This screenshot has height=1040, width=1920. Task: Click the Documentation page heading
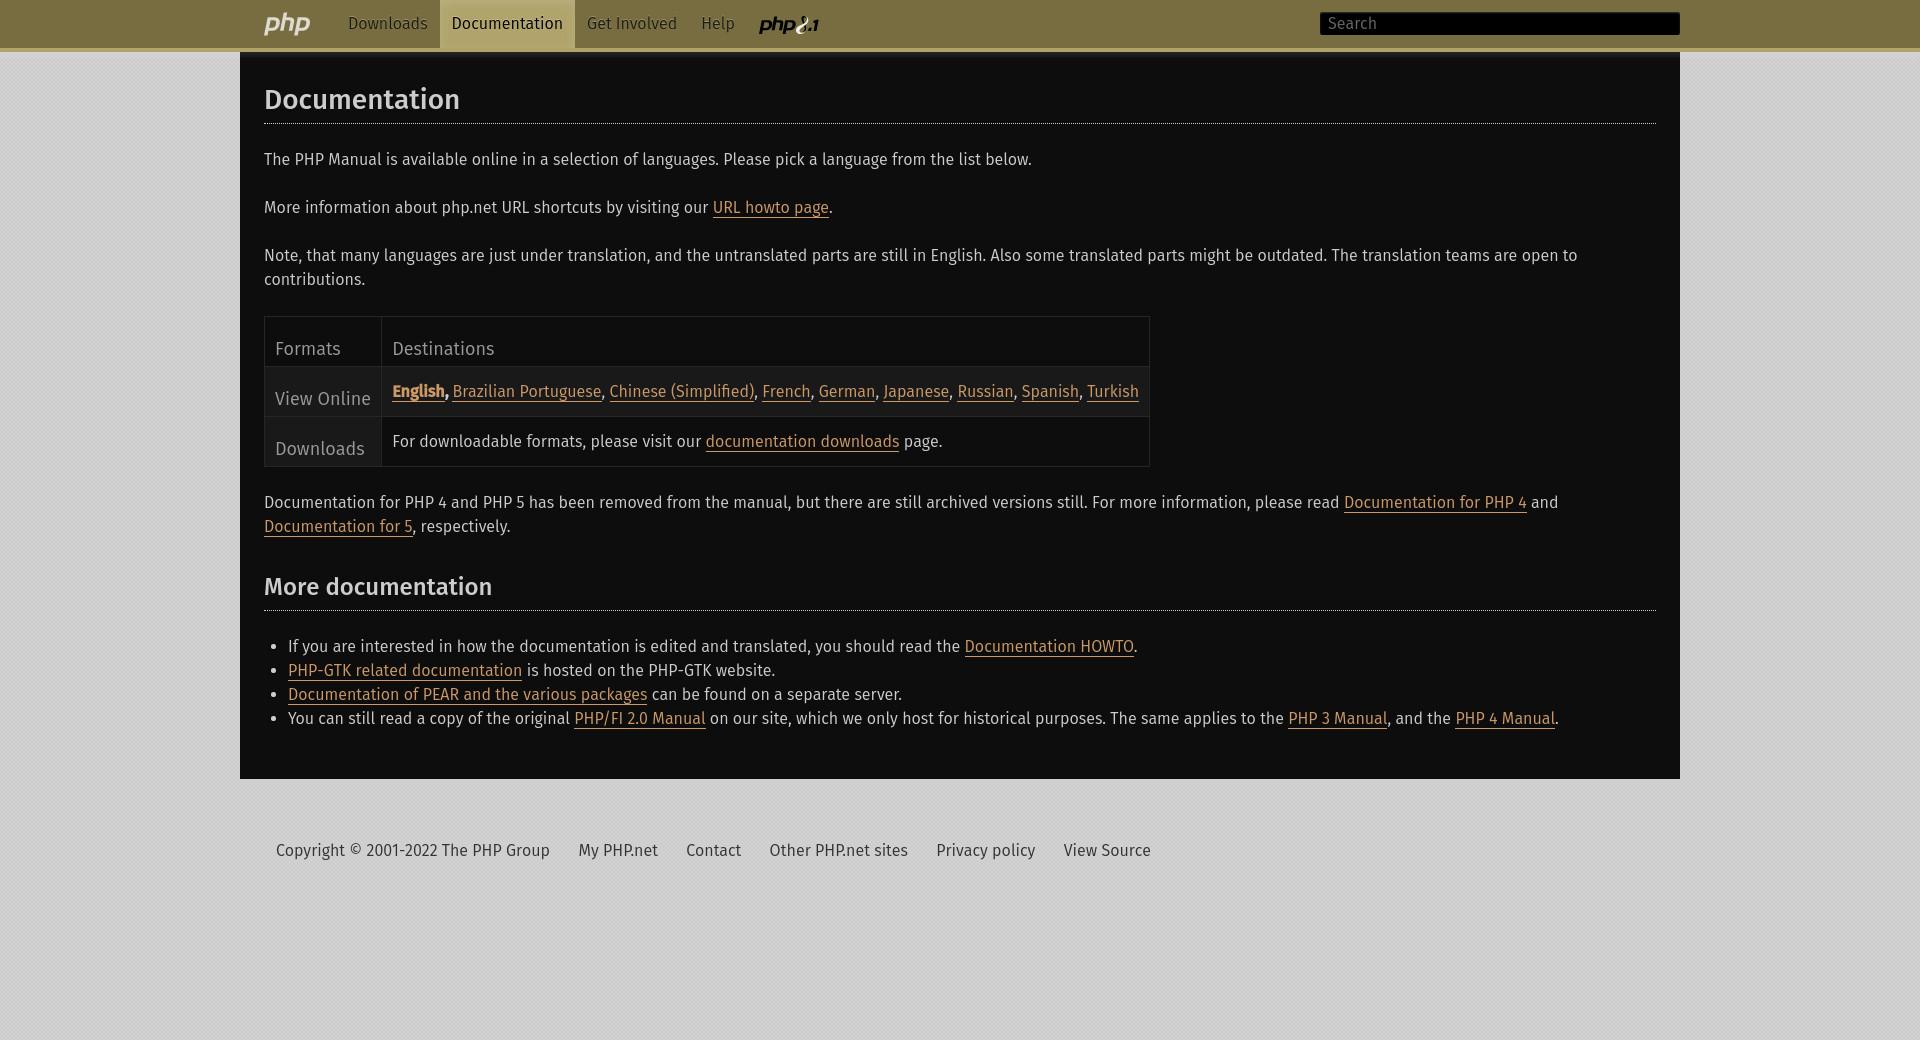point(362,100)
